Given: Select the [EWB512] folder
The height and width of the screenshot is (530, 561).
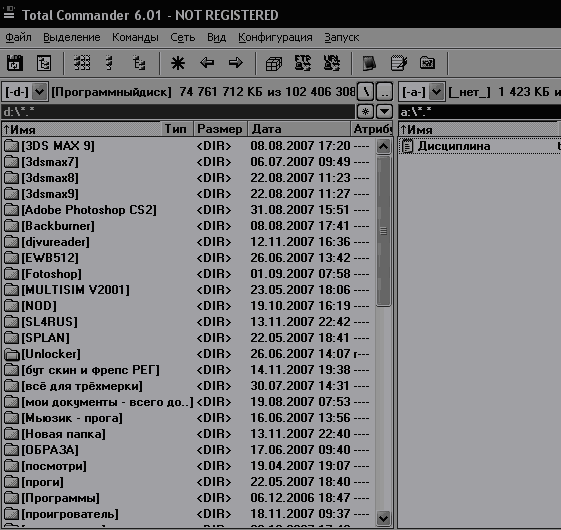Looking at the screenshot, I should 188,258.
